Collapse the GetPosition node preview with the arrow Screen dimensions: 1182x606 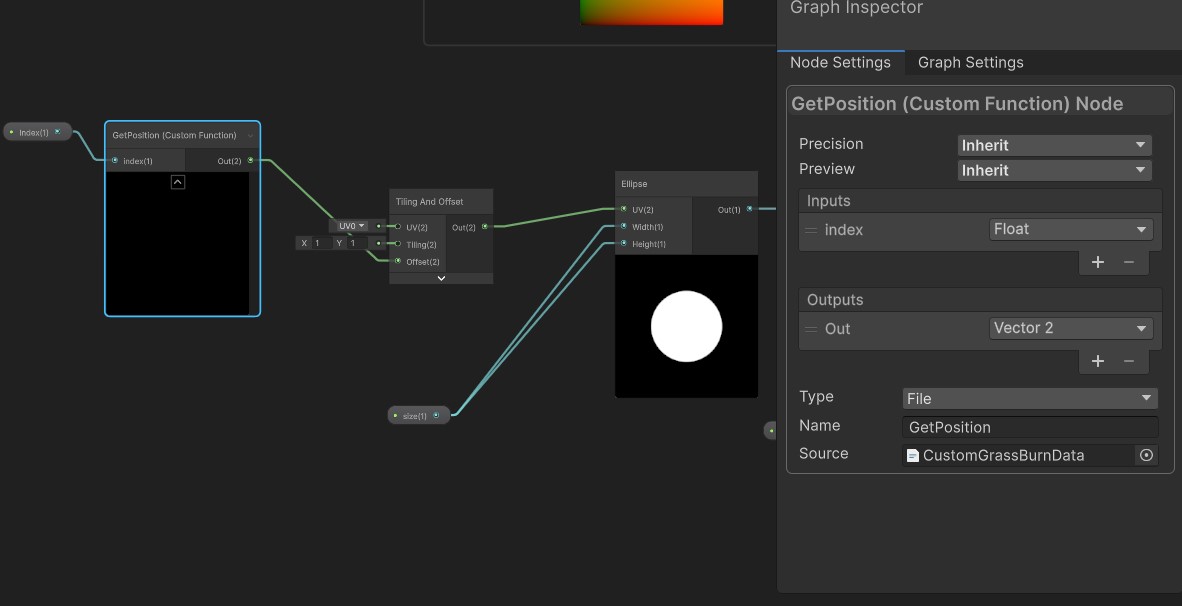(177, 181)
